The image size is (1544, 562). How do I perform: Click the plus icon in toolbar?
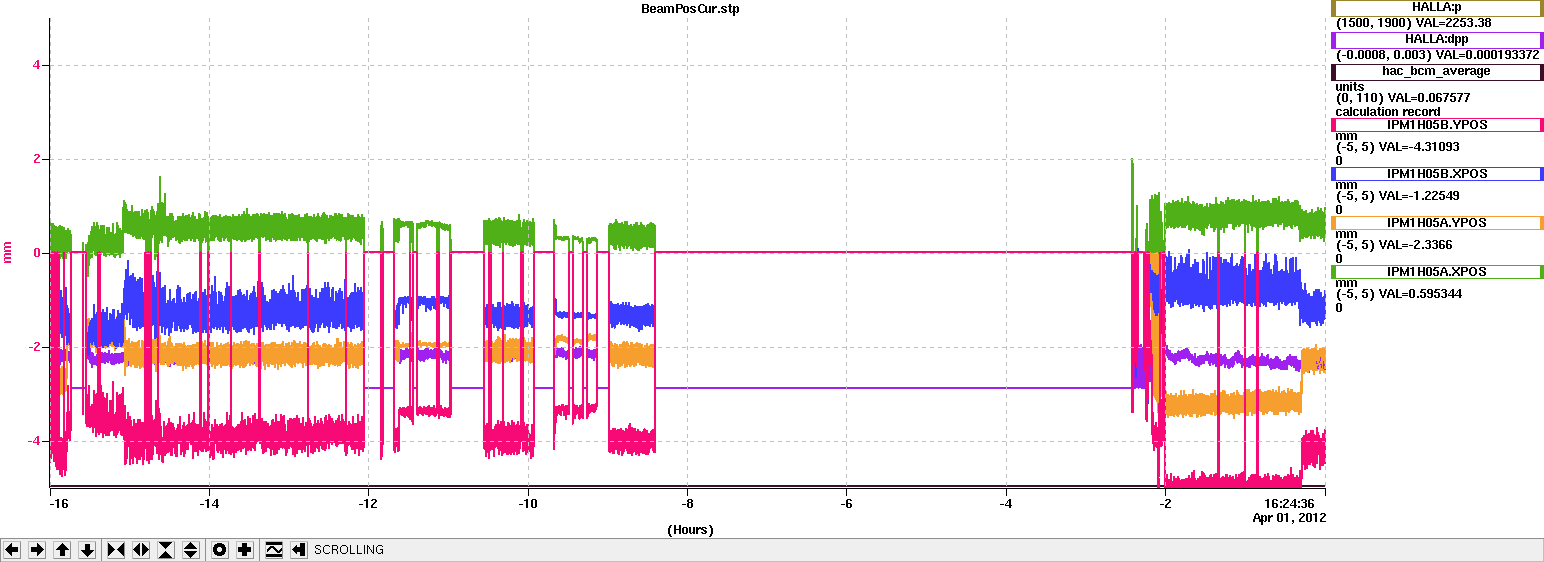245,550
